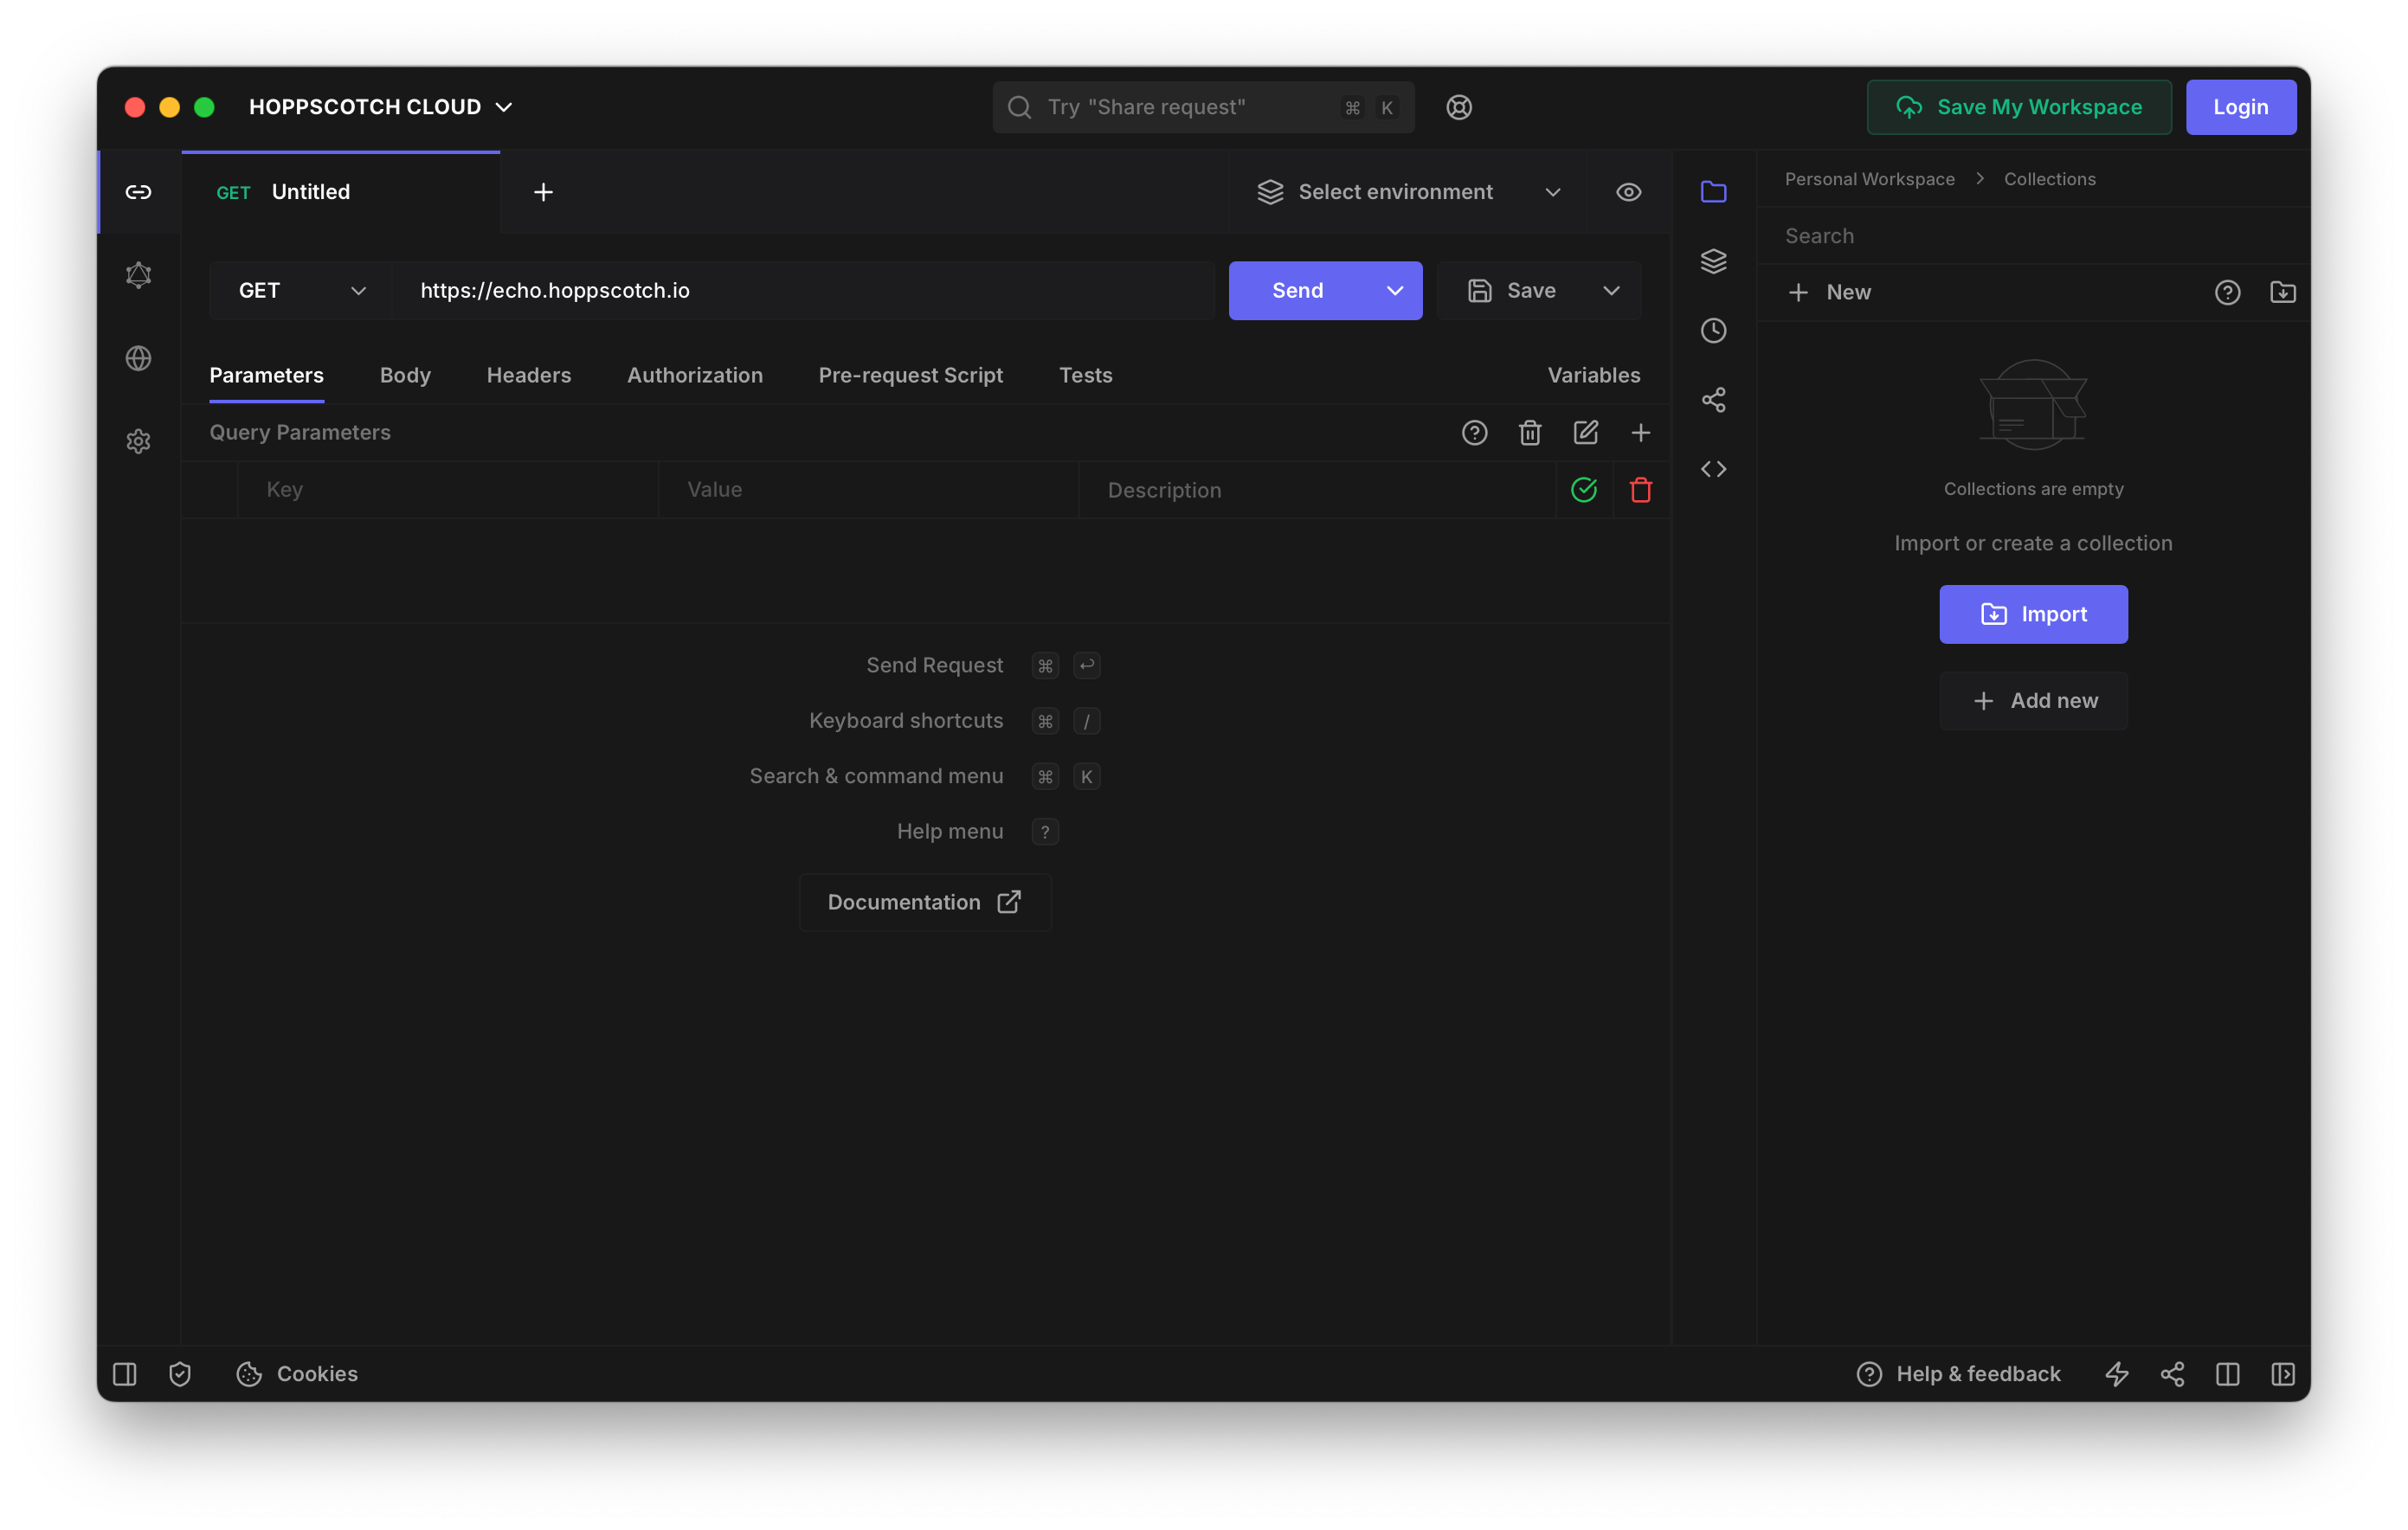Open the Documentation link
2408x1530 pixels.
(924, 902)
